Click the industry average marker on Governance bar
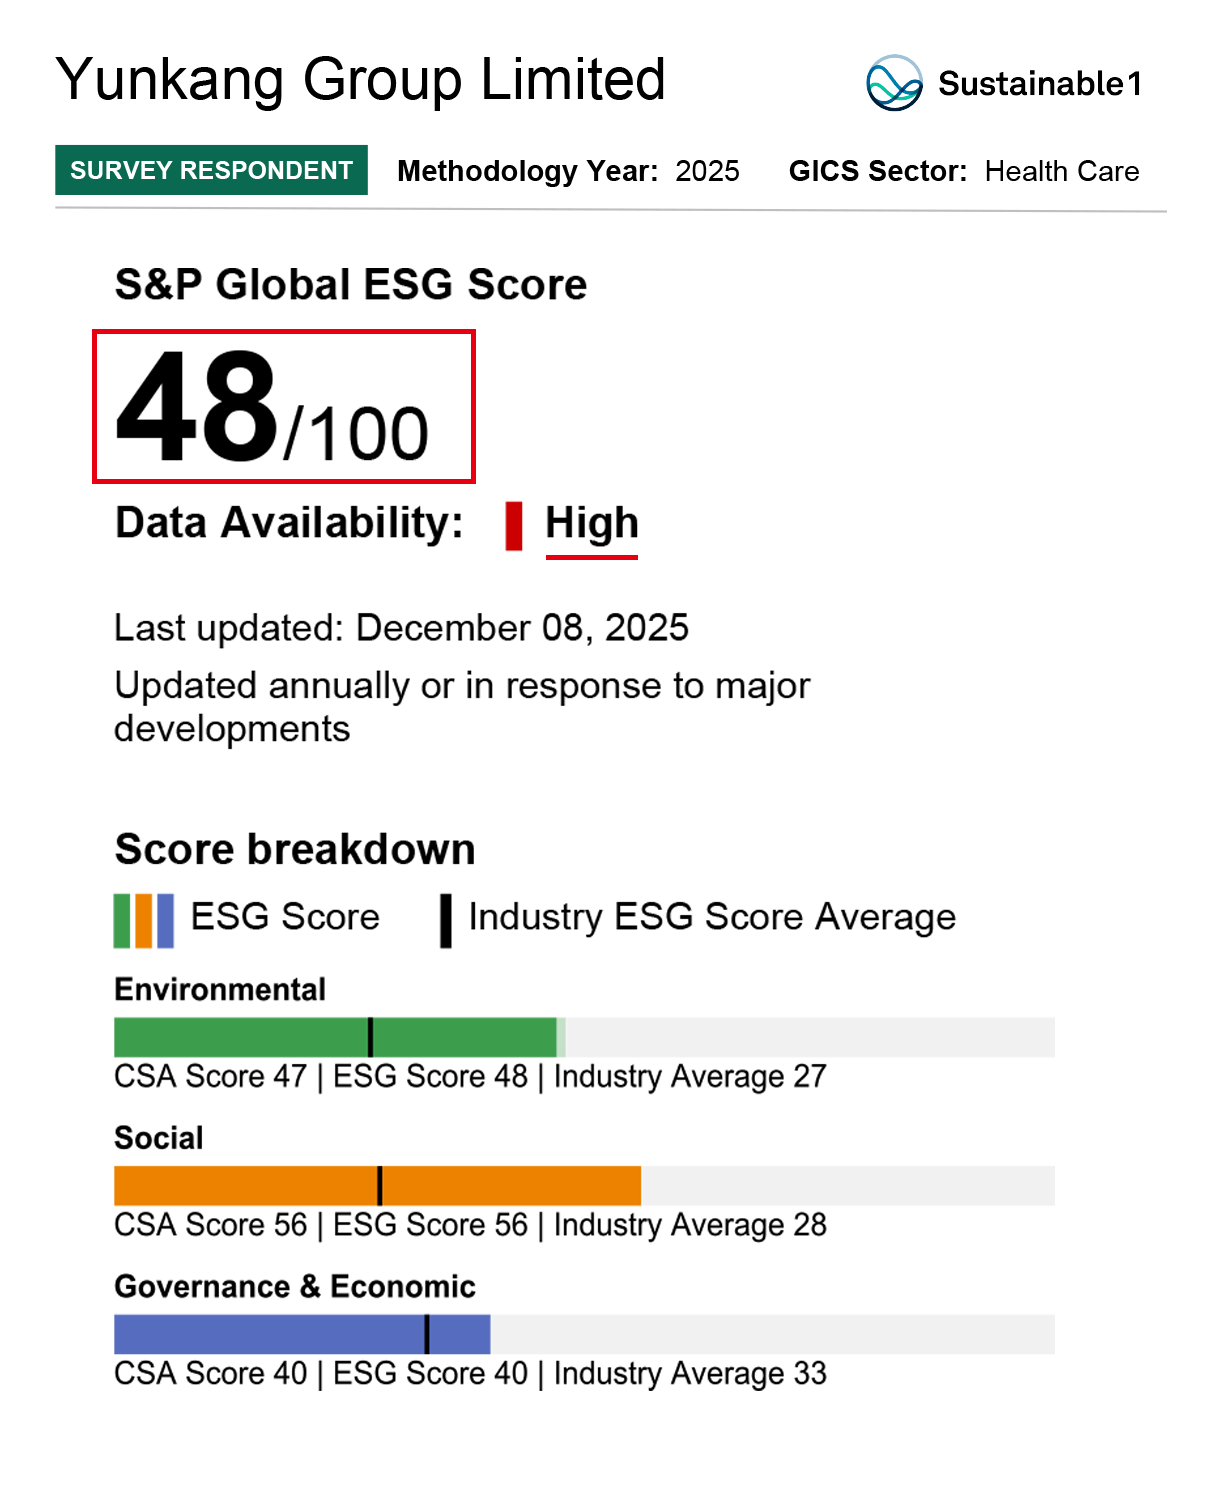The height and width of the screenshot is (1497, 1212). pos(427,1334)
